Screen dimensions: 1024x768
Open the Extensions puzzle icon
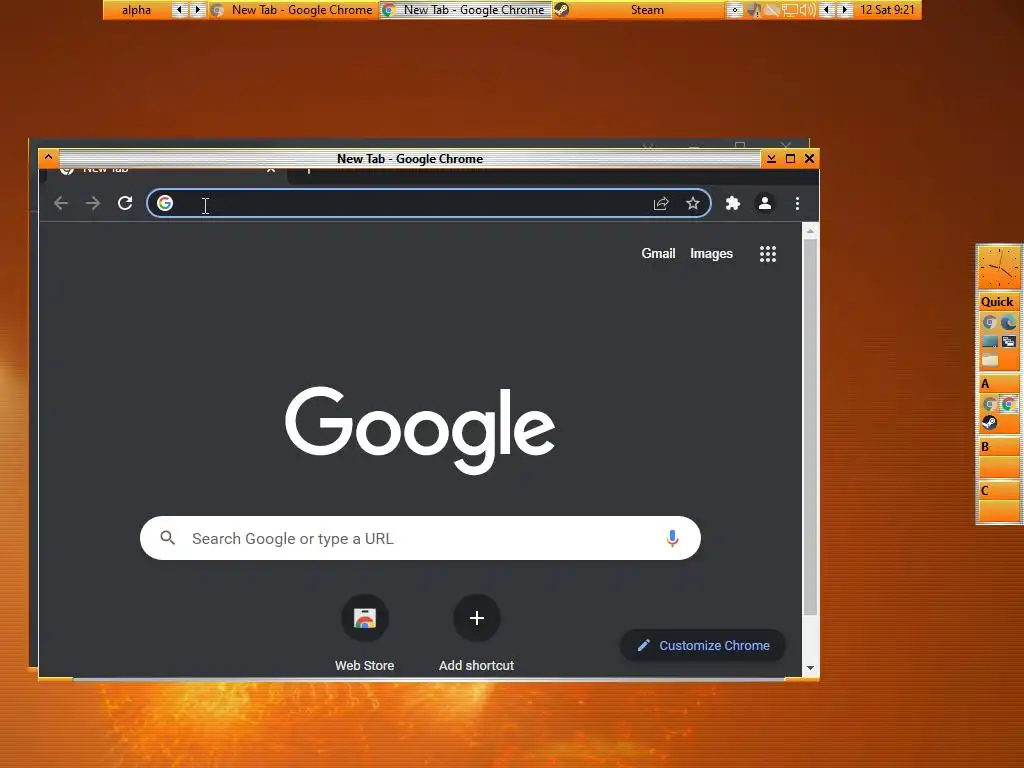point(733,204)
